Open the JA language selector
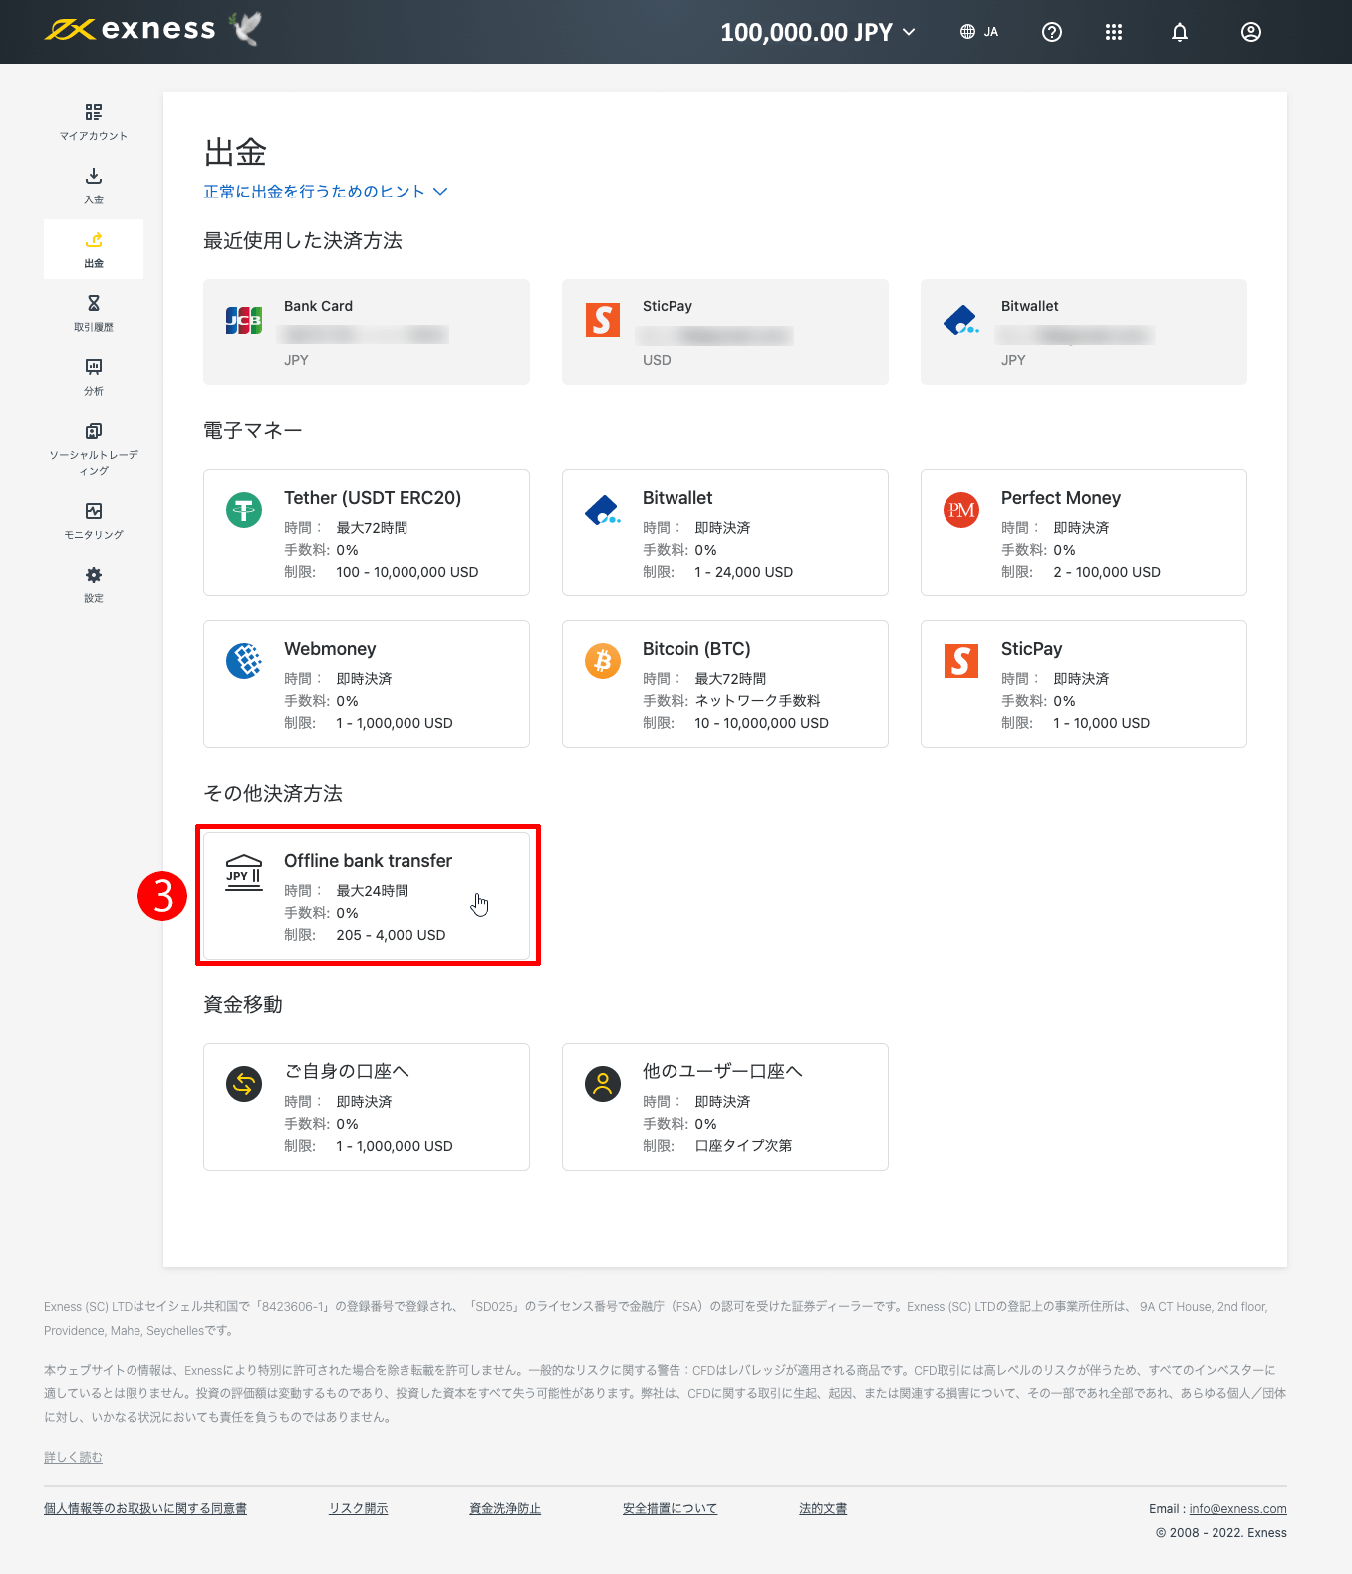The image size is (1352, 1574). 979,32
